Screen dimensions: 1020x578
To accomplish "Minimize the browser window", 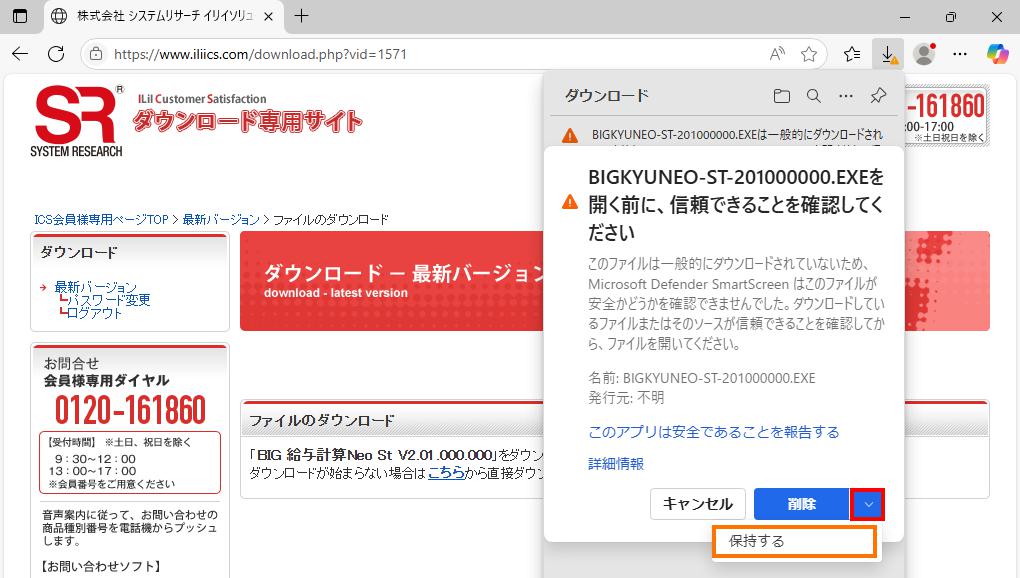I will click(905, 17).
